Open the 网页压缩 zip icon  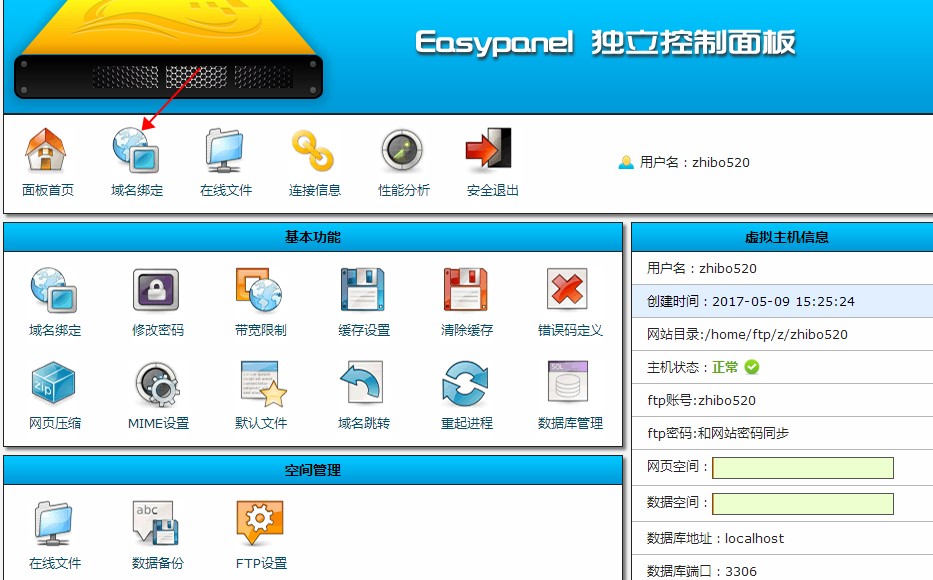tap(55, 384)
